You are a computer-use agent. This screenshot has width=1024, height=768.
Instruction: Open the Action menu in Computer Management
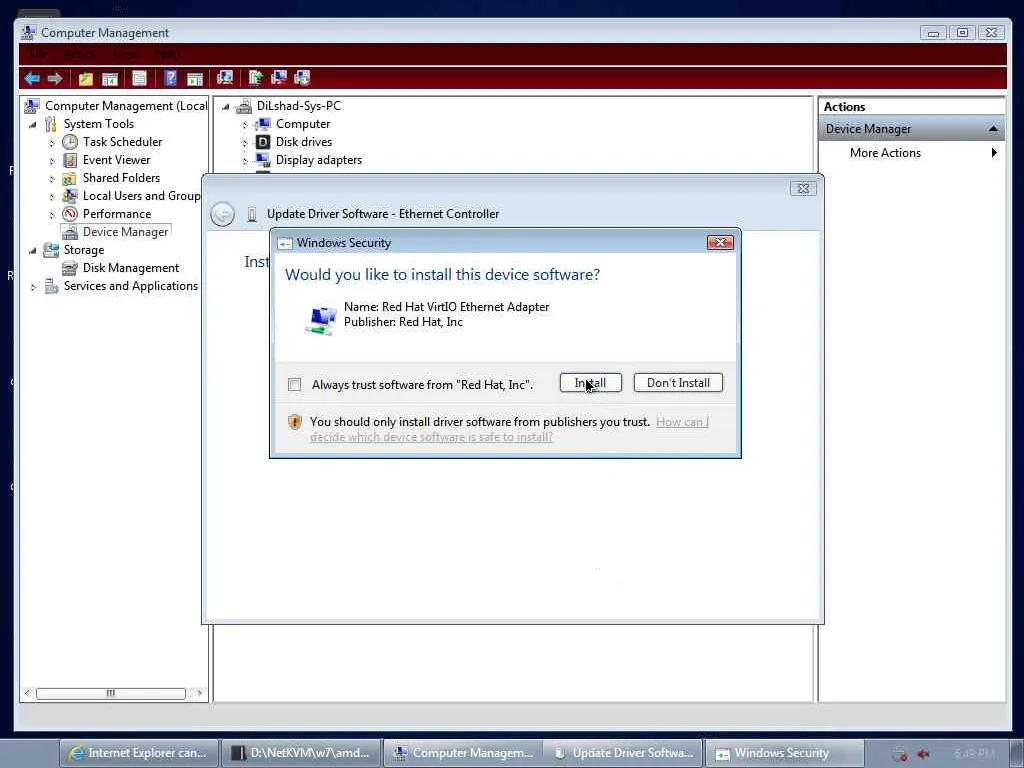tap(80, 54)
